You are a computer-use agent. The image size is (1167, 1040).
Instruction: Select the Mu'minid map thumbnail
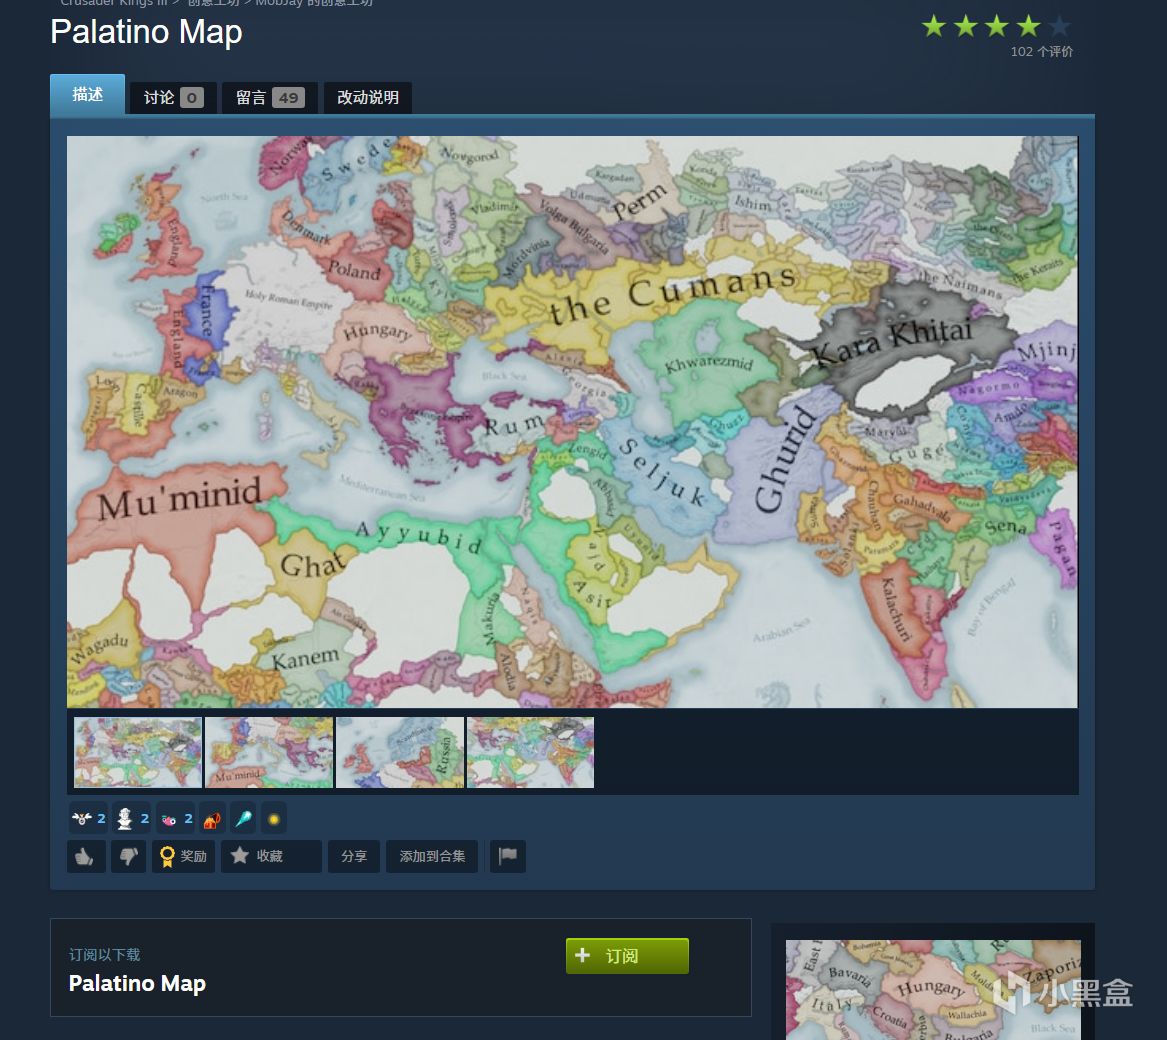coord(269,752)
